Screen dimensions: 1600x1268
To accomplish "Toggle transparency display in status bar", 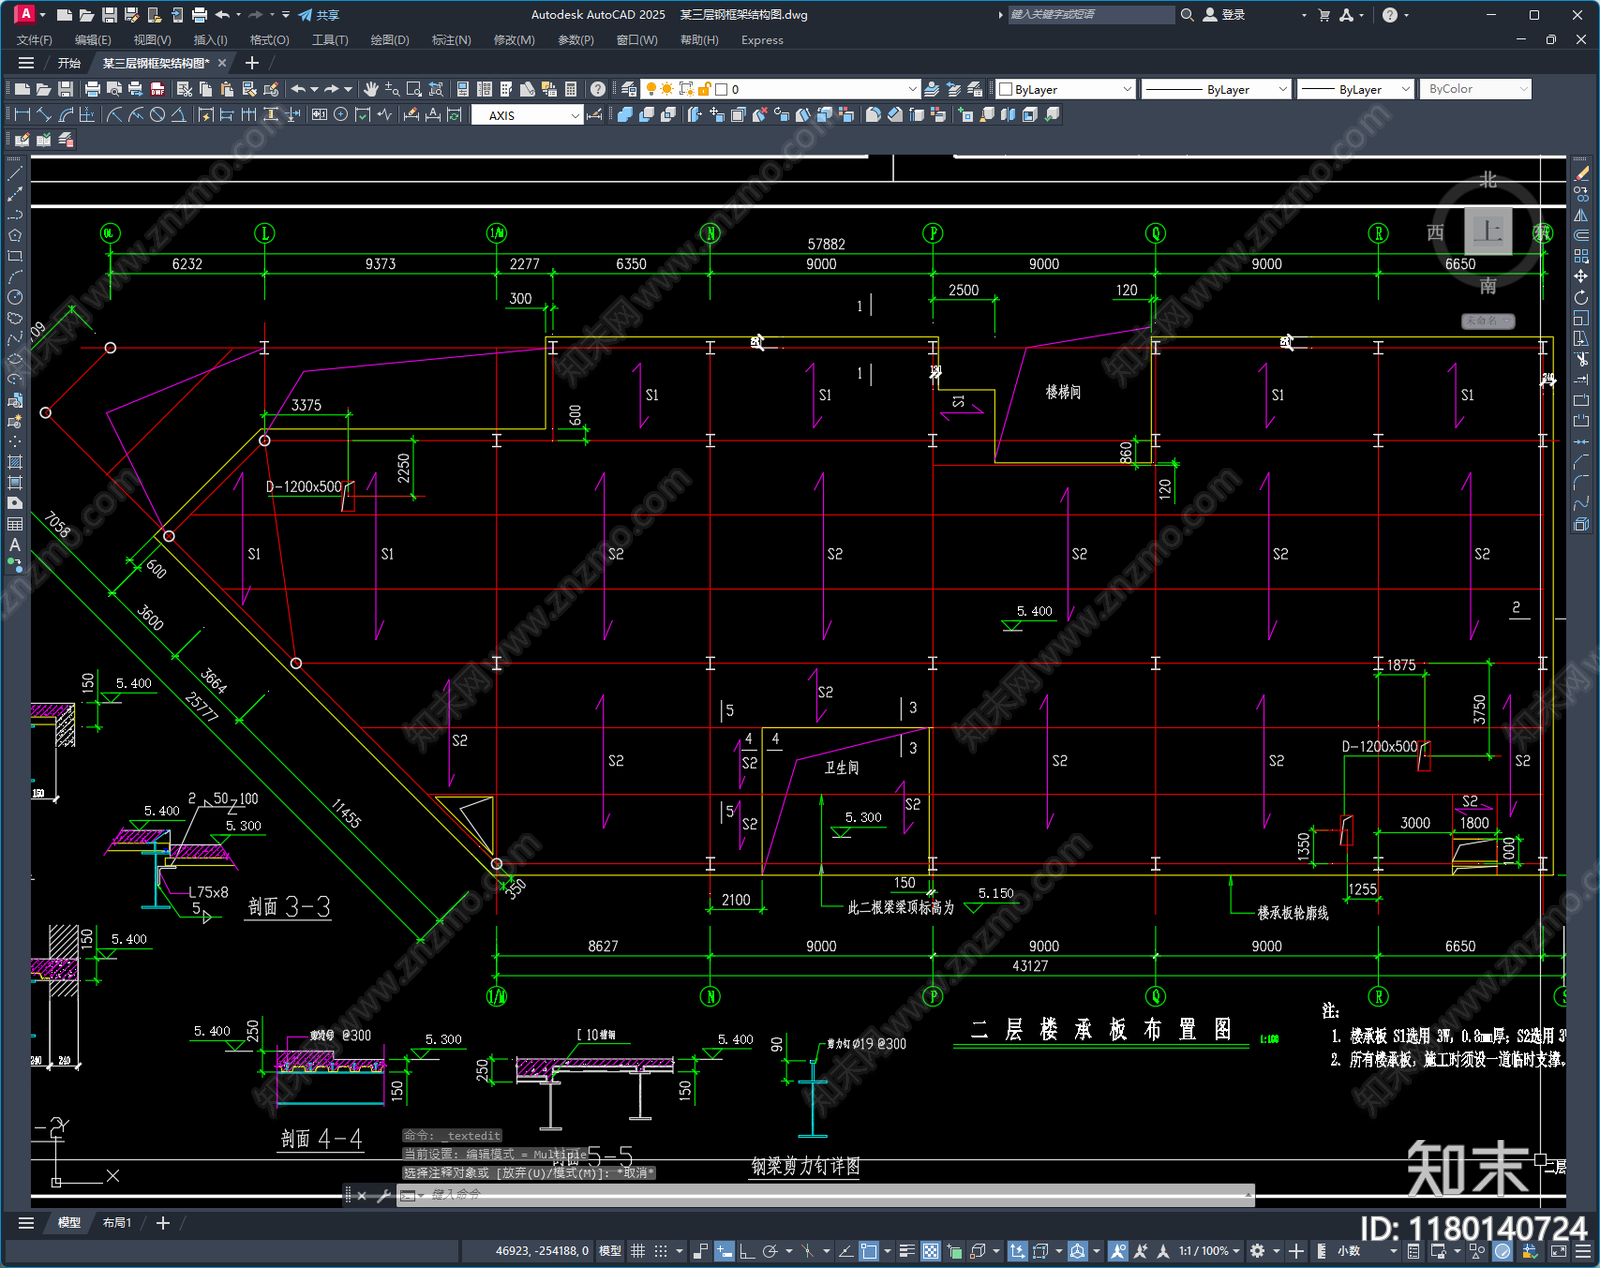I will pos(931,1251).
